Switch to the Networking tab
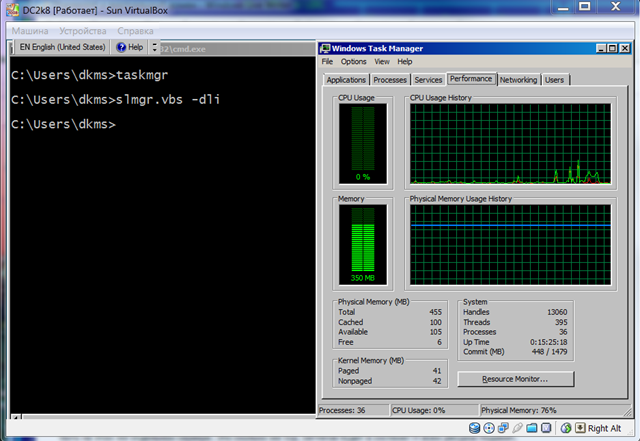Viewport: 640px width, 441px height. (518, 80)
